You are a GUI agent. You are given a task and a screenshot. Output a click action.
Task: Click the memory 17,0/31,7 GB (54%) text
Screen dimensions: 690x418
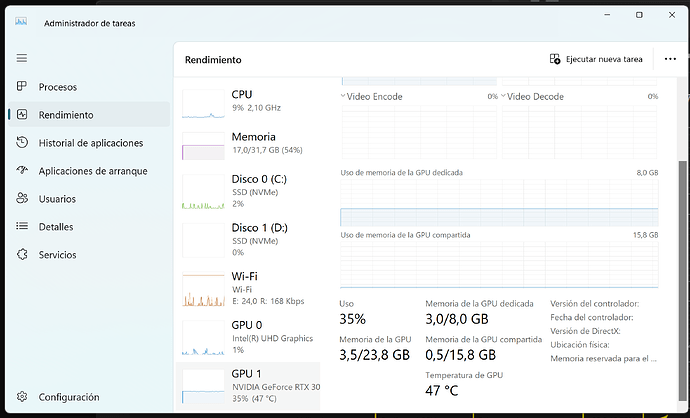click(x=268, y=150)
